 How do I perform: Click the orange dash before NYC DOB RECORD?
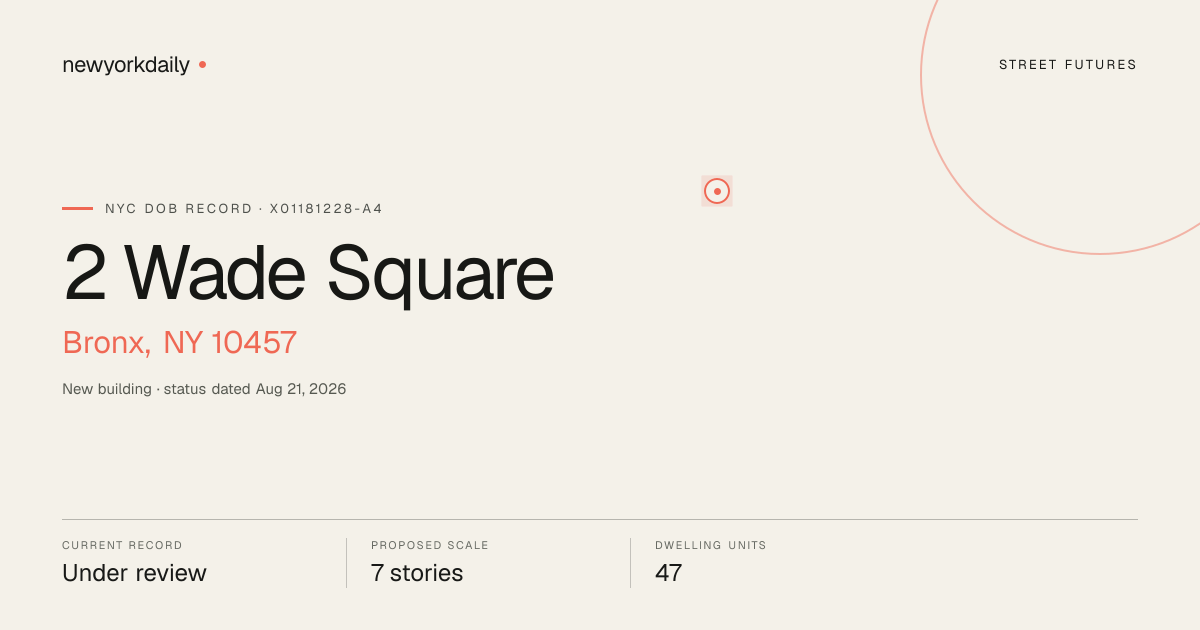tap(77, 208)
